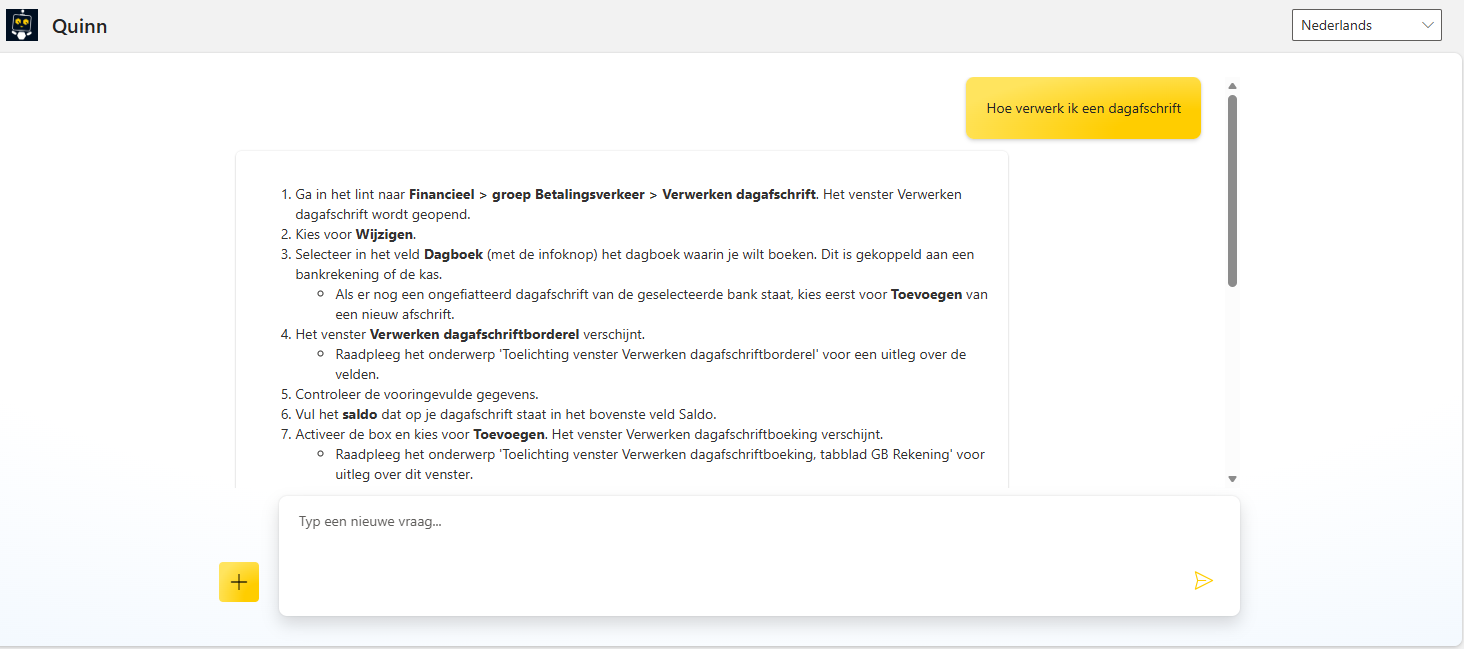
Task: Click the scrollbar down arrow
Action: 1232,479
